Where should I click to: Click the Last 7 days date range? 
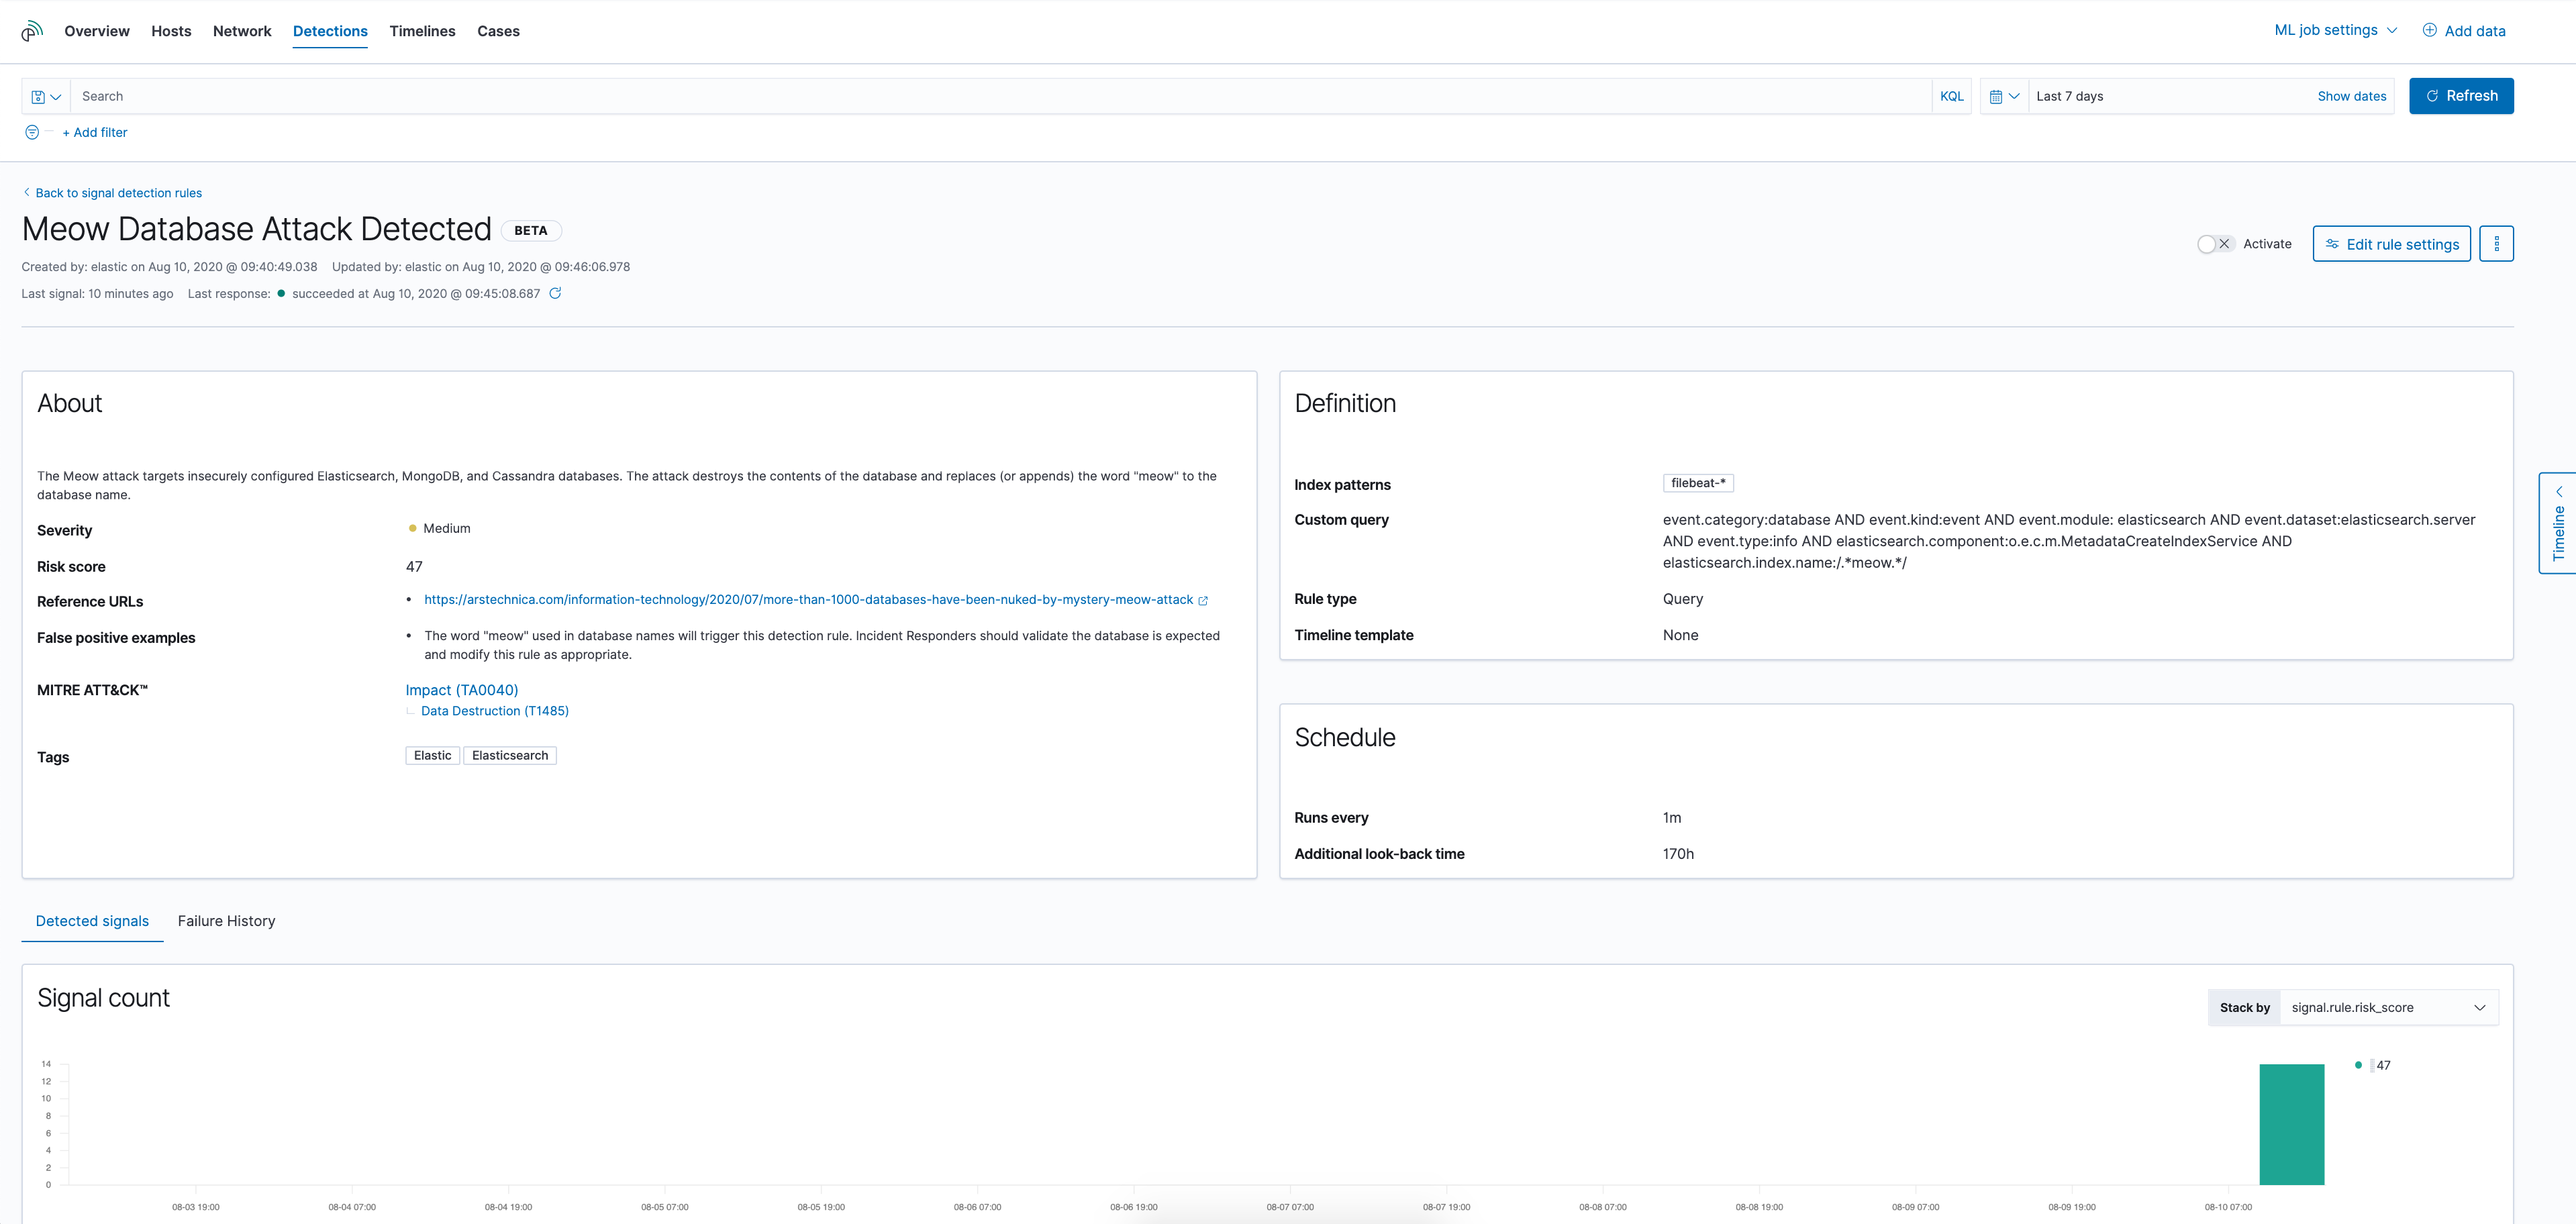pyautogui.click(x=2069, y=97)
